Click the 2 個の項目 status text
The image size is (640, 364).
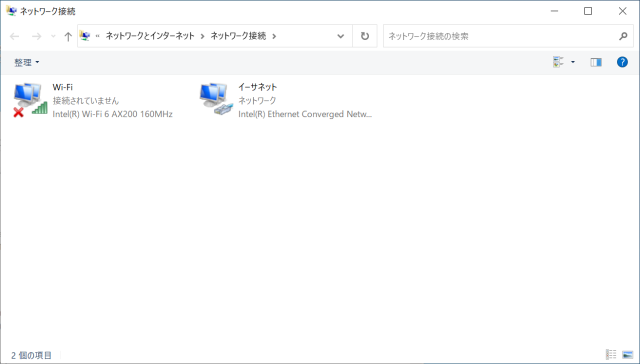click(x=31, y=355)
